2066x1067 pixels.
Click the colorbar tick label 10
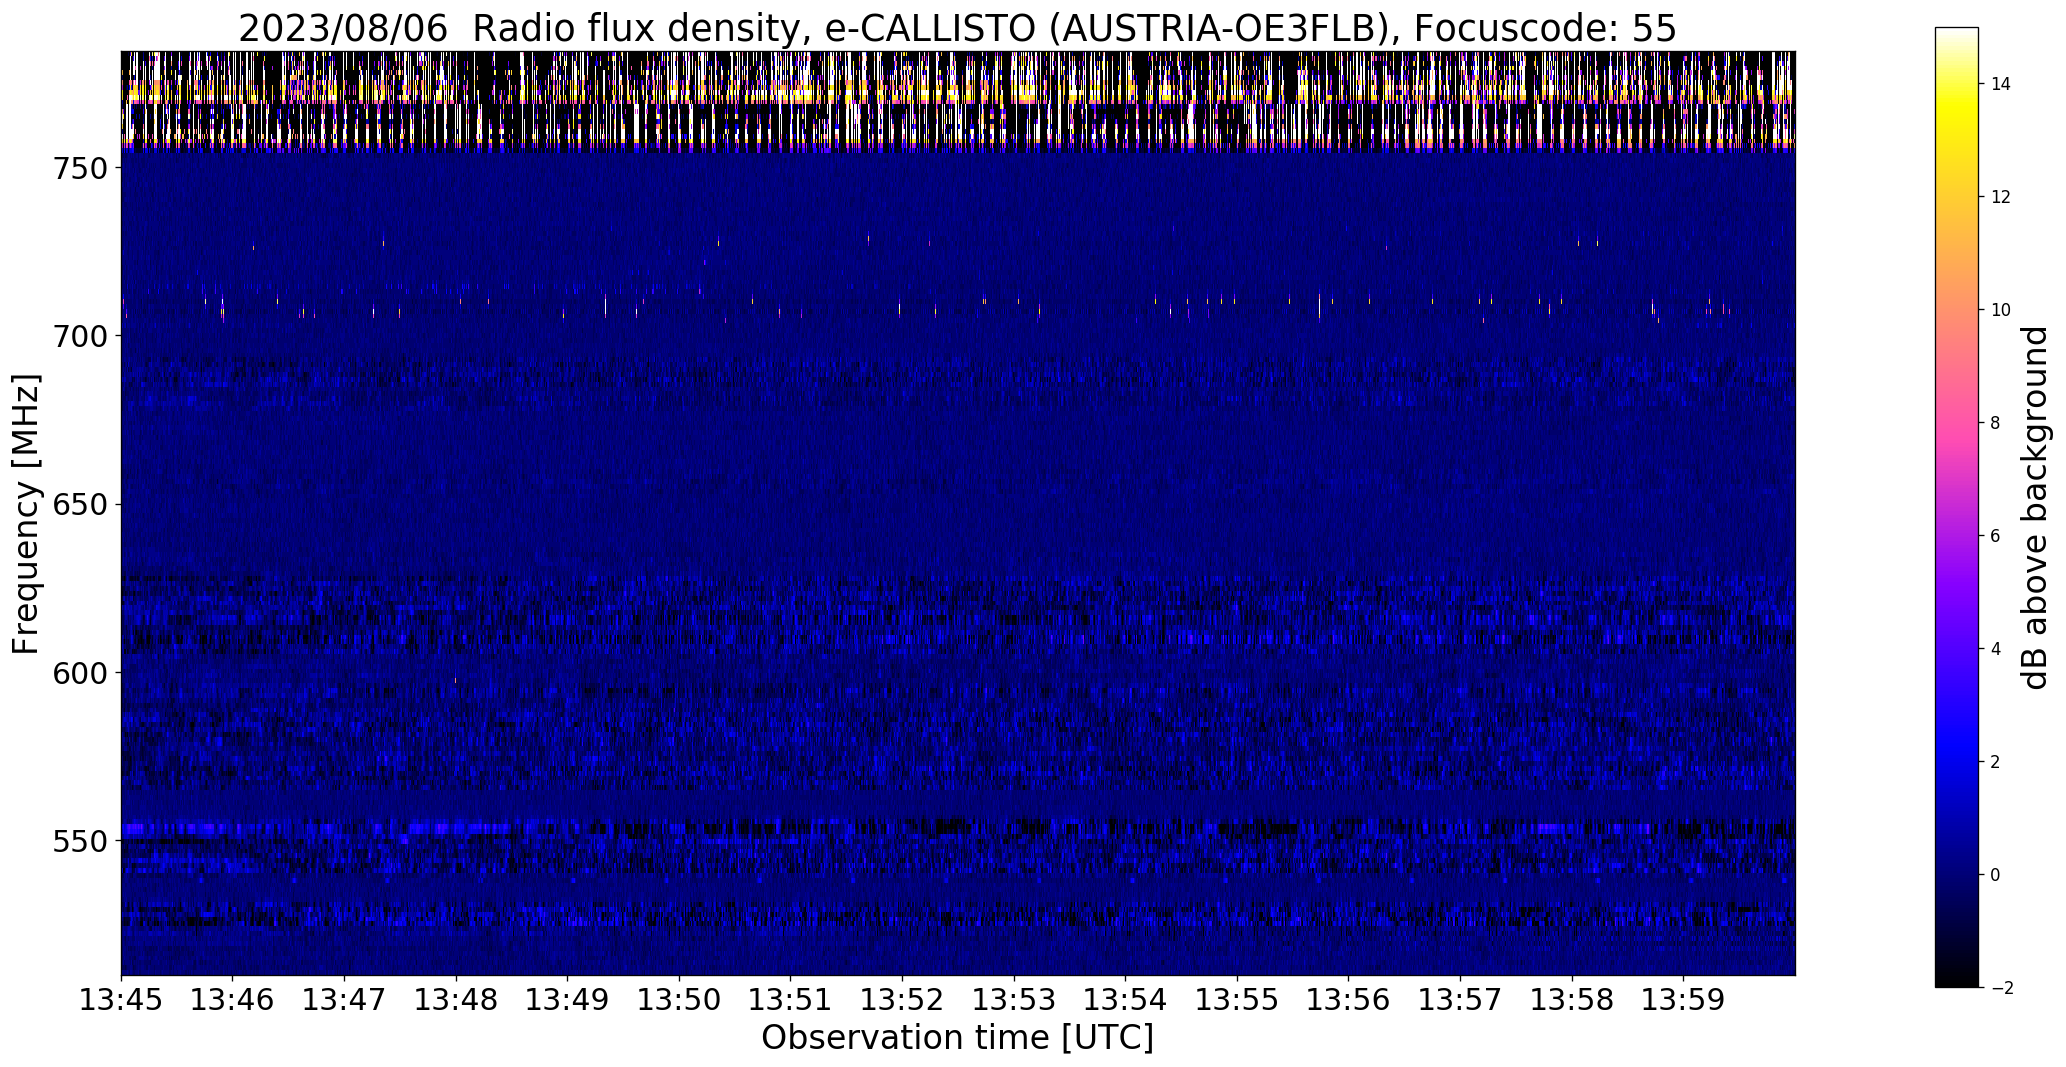[2001, 310]
